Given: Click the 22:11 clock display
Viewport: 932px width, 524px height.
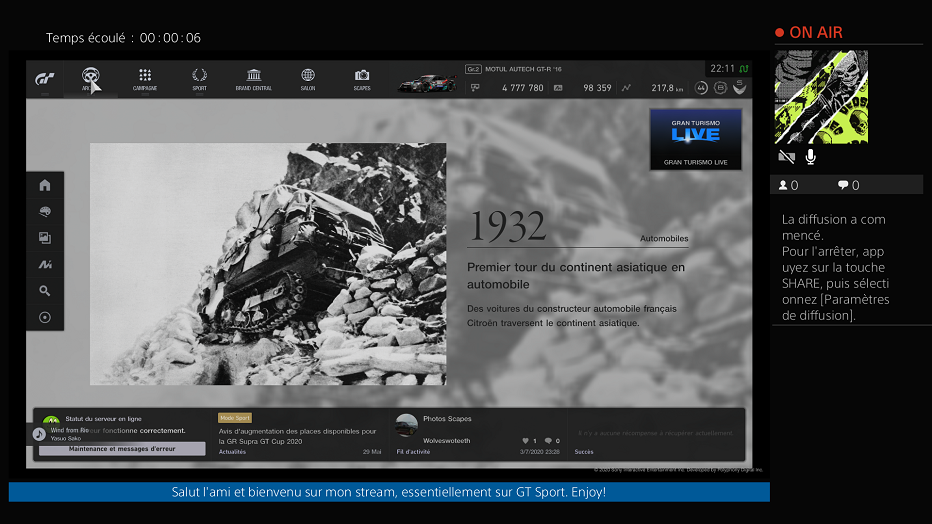Looking at the screenshot, I should click(722, 69).
